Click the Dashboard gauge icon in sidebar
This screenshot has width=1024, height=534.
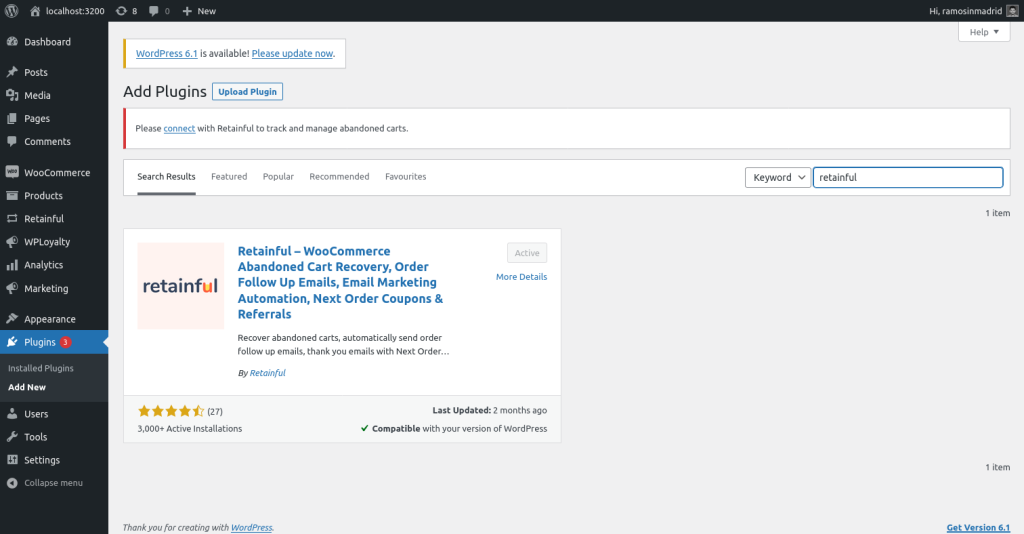tap(12, 41)
